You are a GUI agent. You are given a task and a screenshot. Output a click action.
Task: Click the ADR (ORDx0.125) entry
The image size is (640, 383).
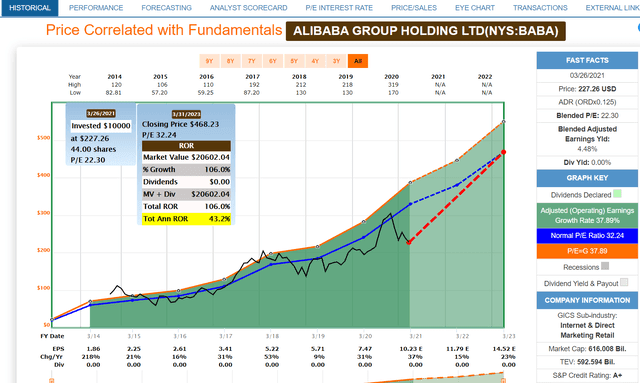pos(587,102)
